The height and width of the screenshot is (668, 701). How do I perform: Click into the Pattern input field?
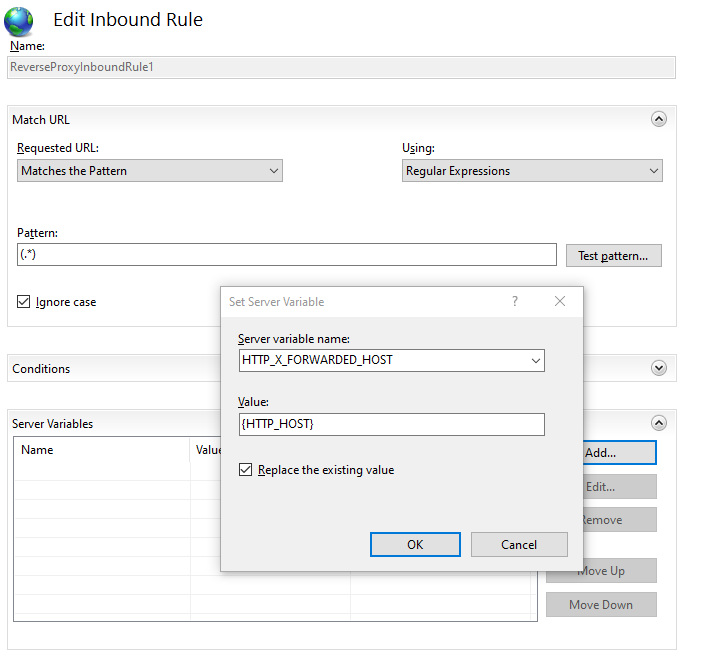coord(287,254)
